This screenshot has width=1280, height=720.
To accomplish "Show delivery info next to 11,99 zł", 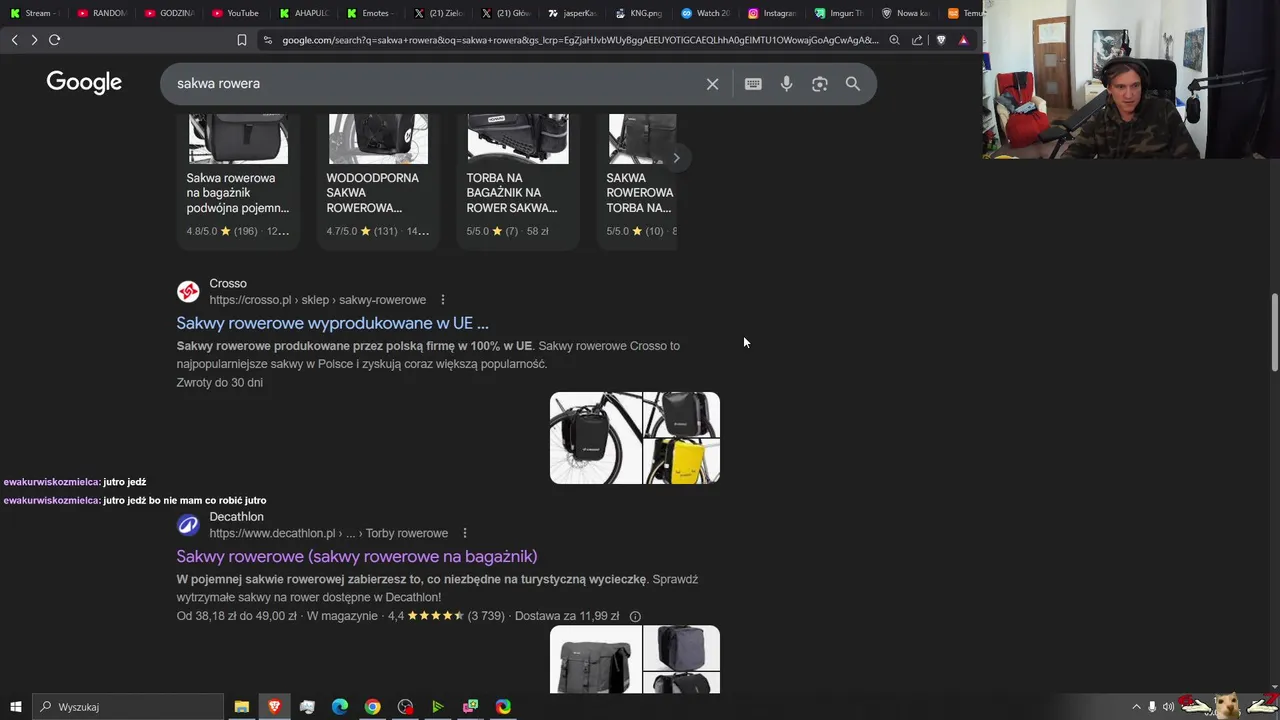I will [x=635, y=616].
